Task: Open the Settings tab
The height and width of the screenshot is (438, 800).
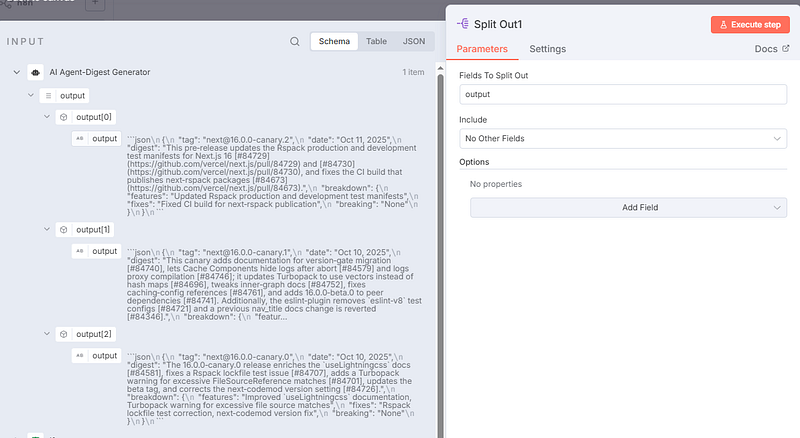Action: tap(547, 49)
